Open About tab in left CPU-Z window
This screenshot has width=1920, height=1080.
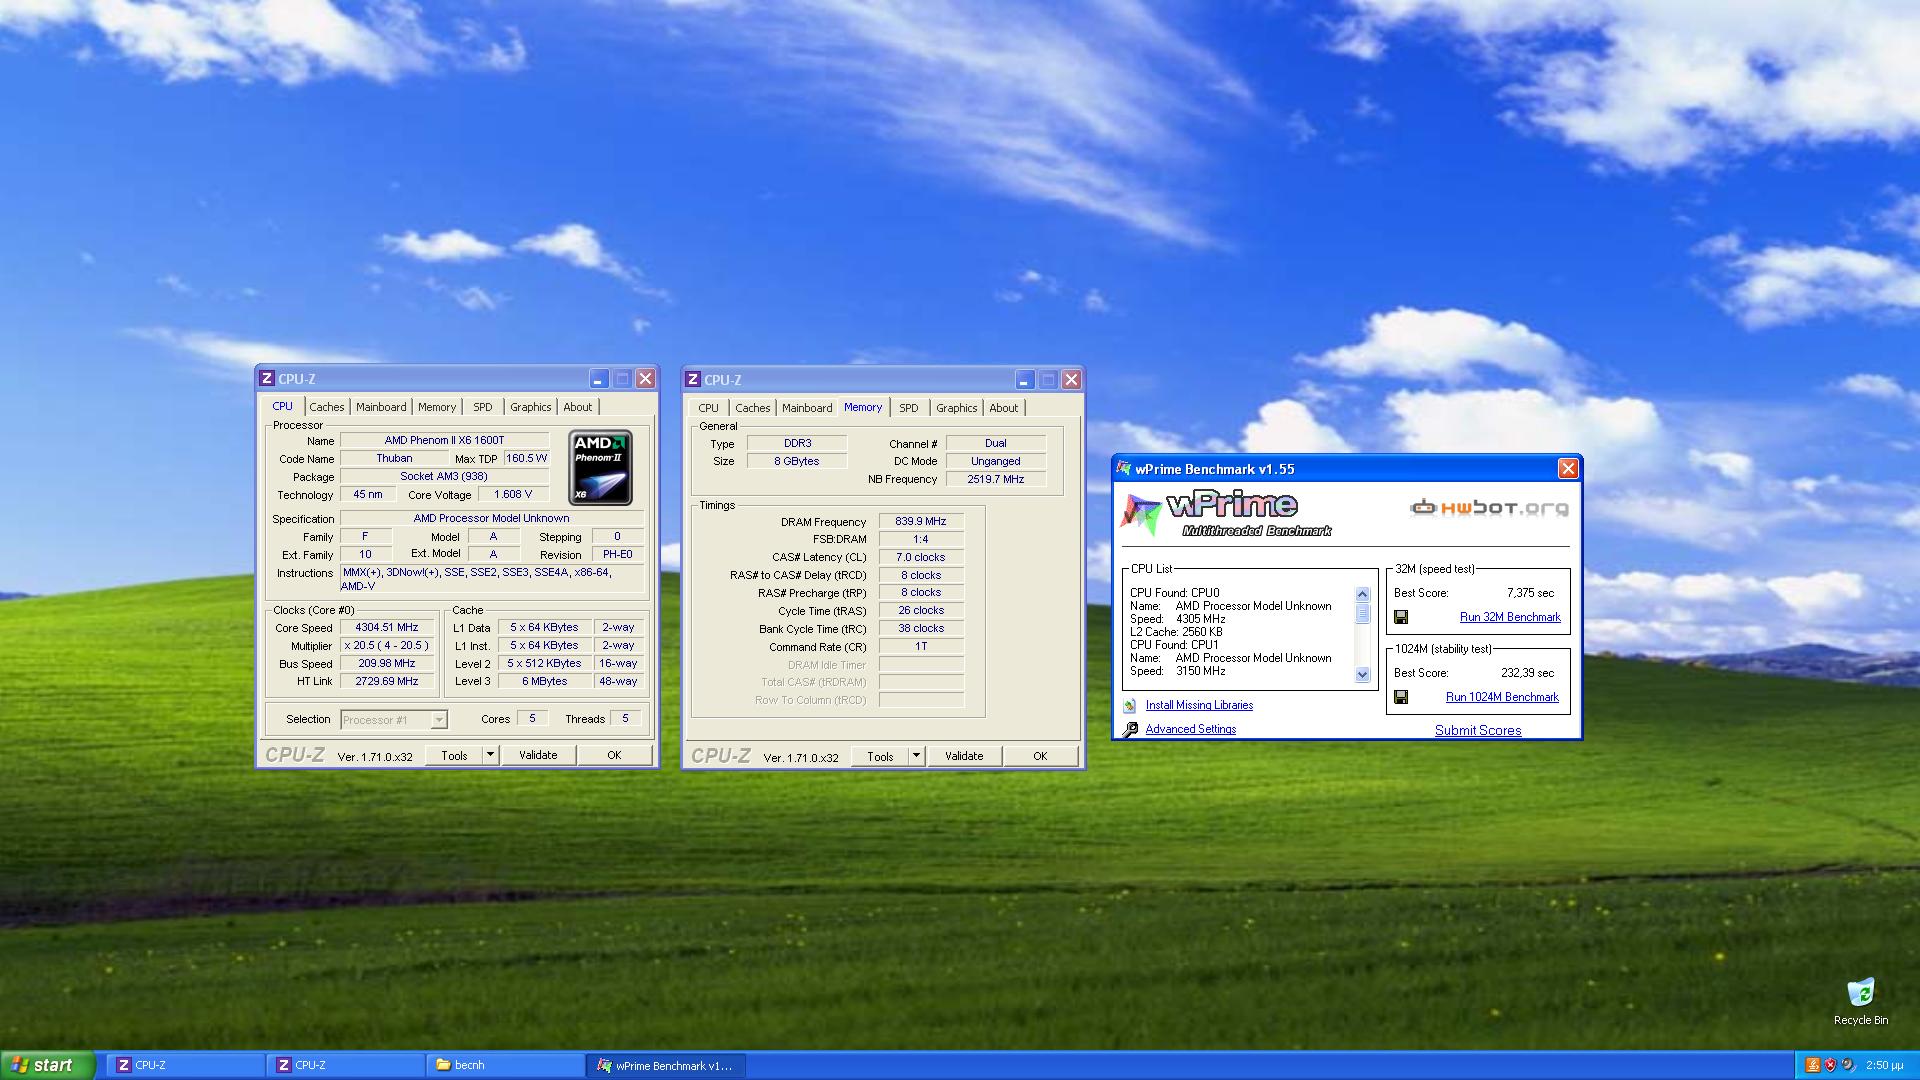(578, 407)
